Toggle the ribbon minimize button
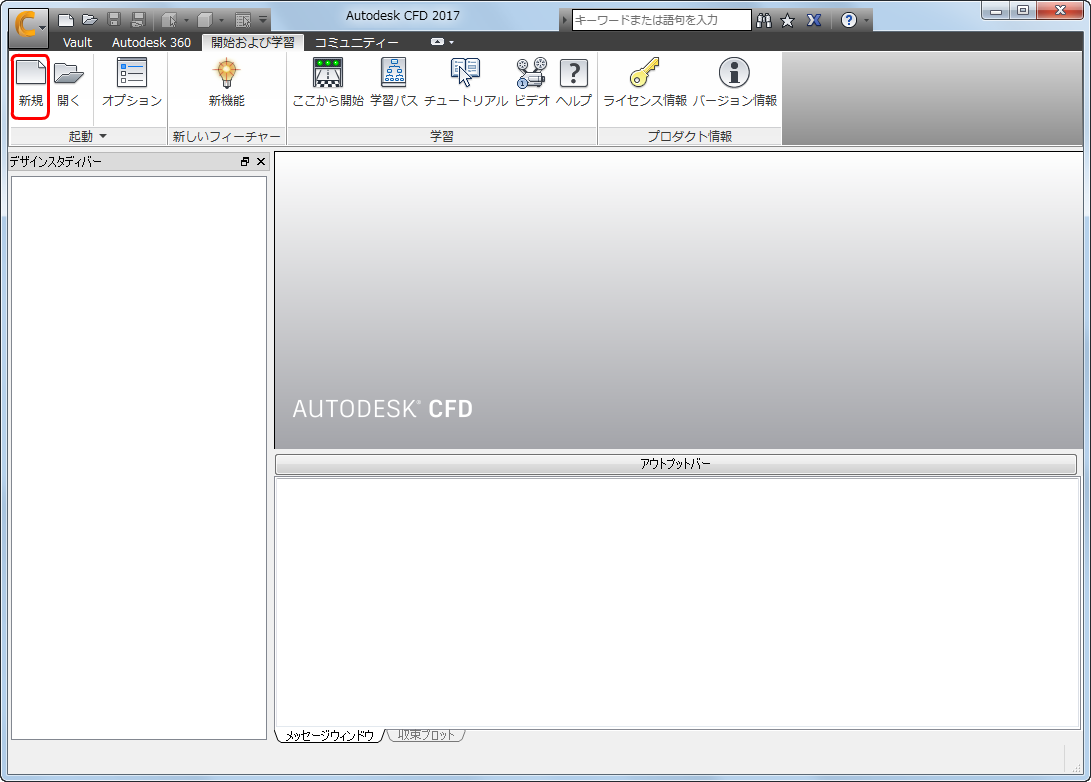The image size is (1091, 782). [437, 42]
